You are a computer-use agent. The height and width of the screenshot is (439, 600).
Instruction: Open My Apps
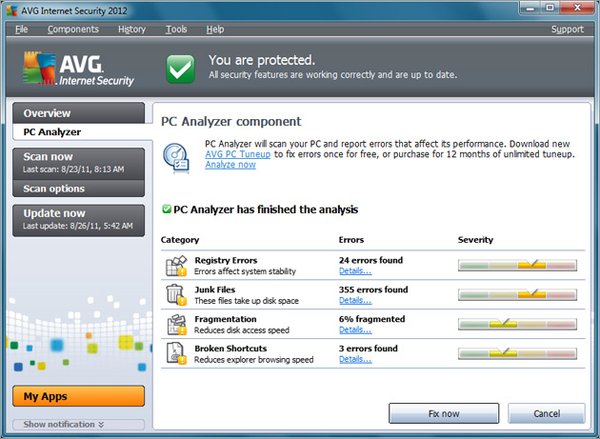[x=78, y=396]
